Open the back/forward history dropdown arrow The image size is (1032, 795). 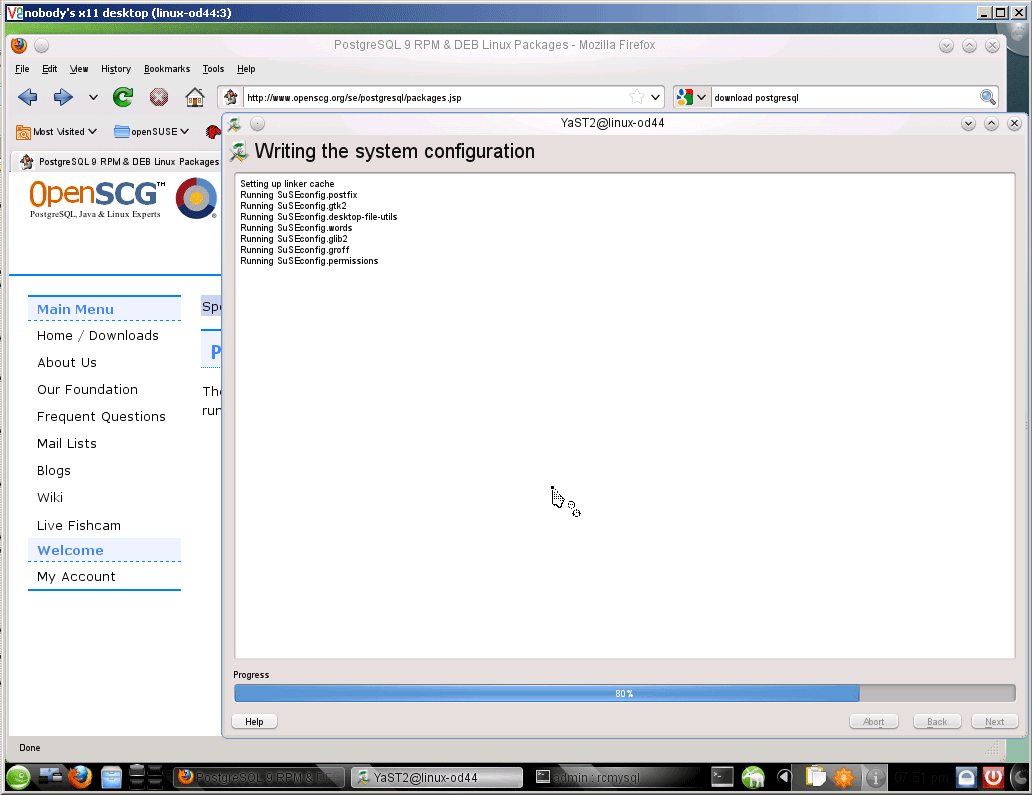(93, 97)
